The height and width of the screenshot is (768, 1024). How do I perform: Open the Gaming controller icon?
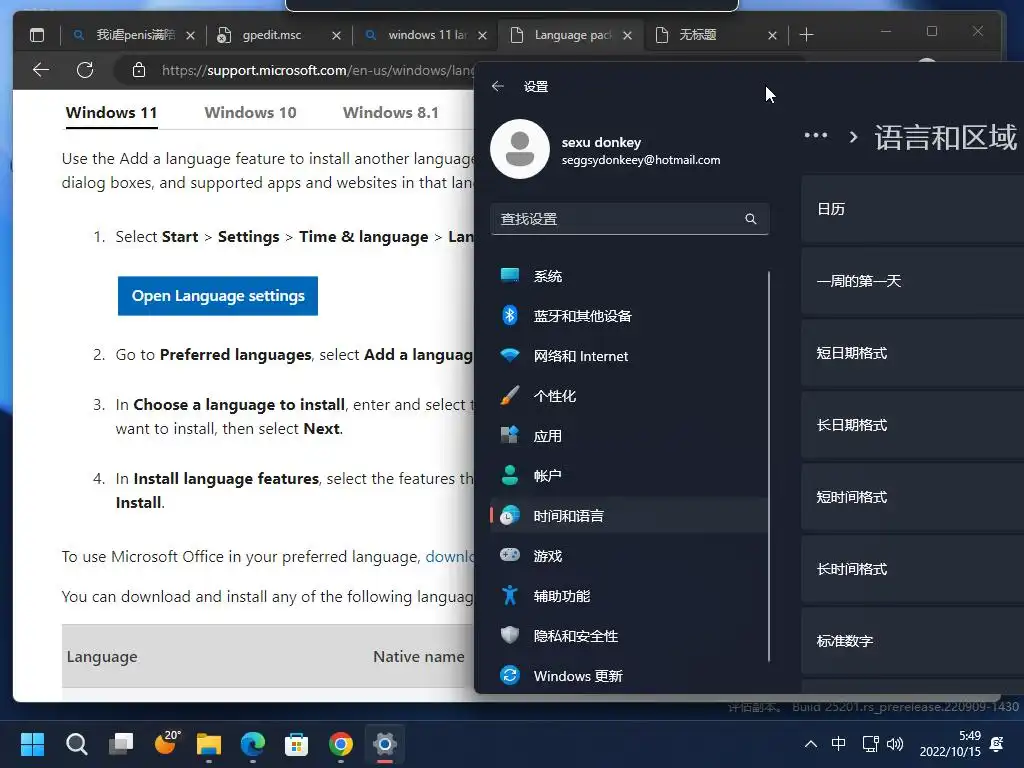tap(509, 555)
